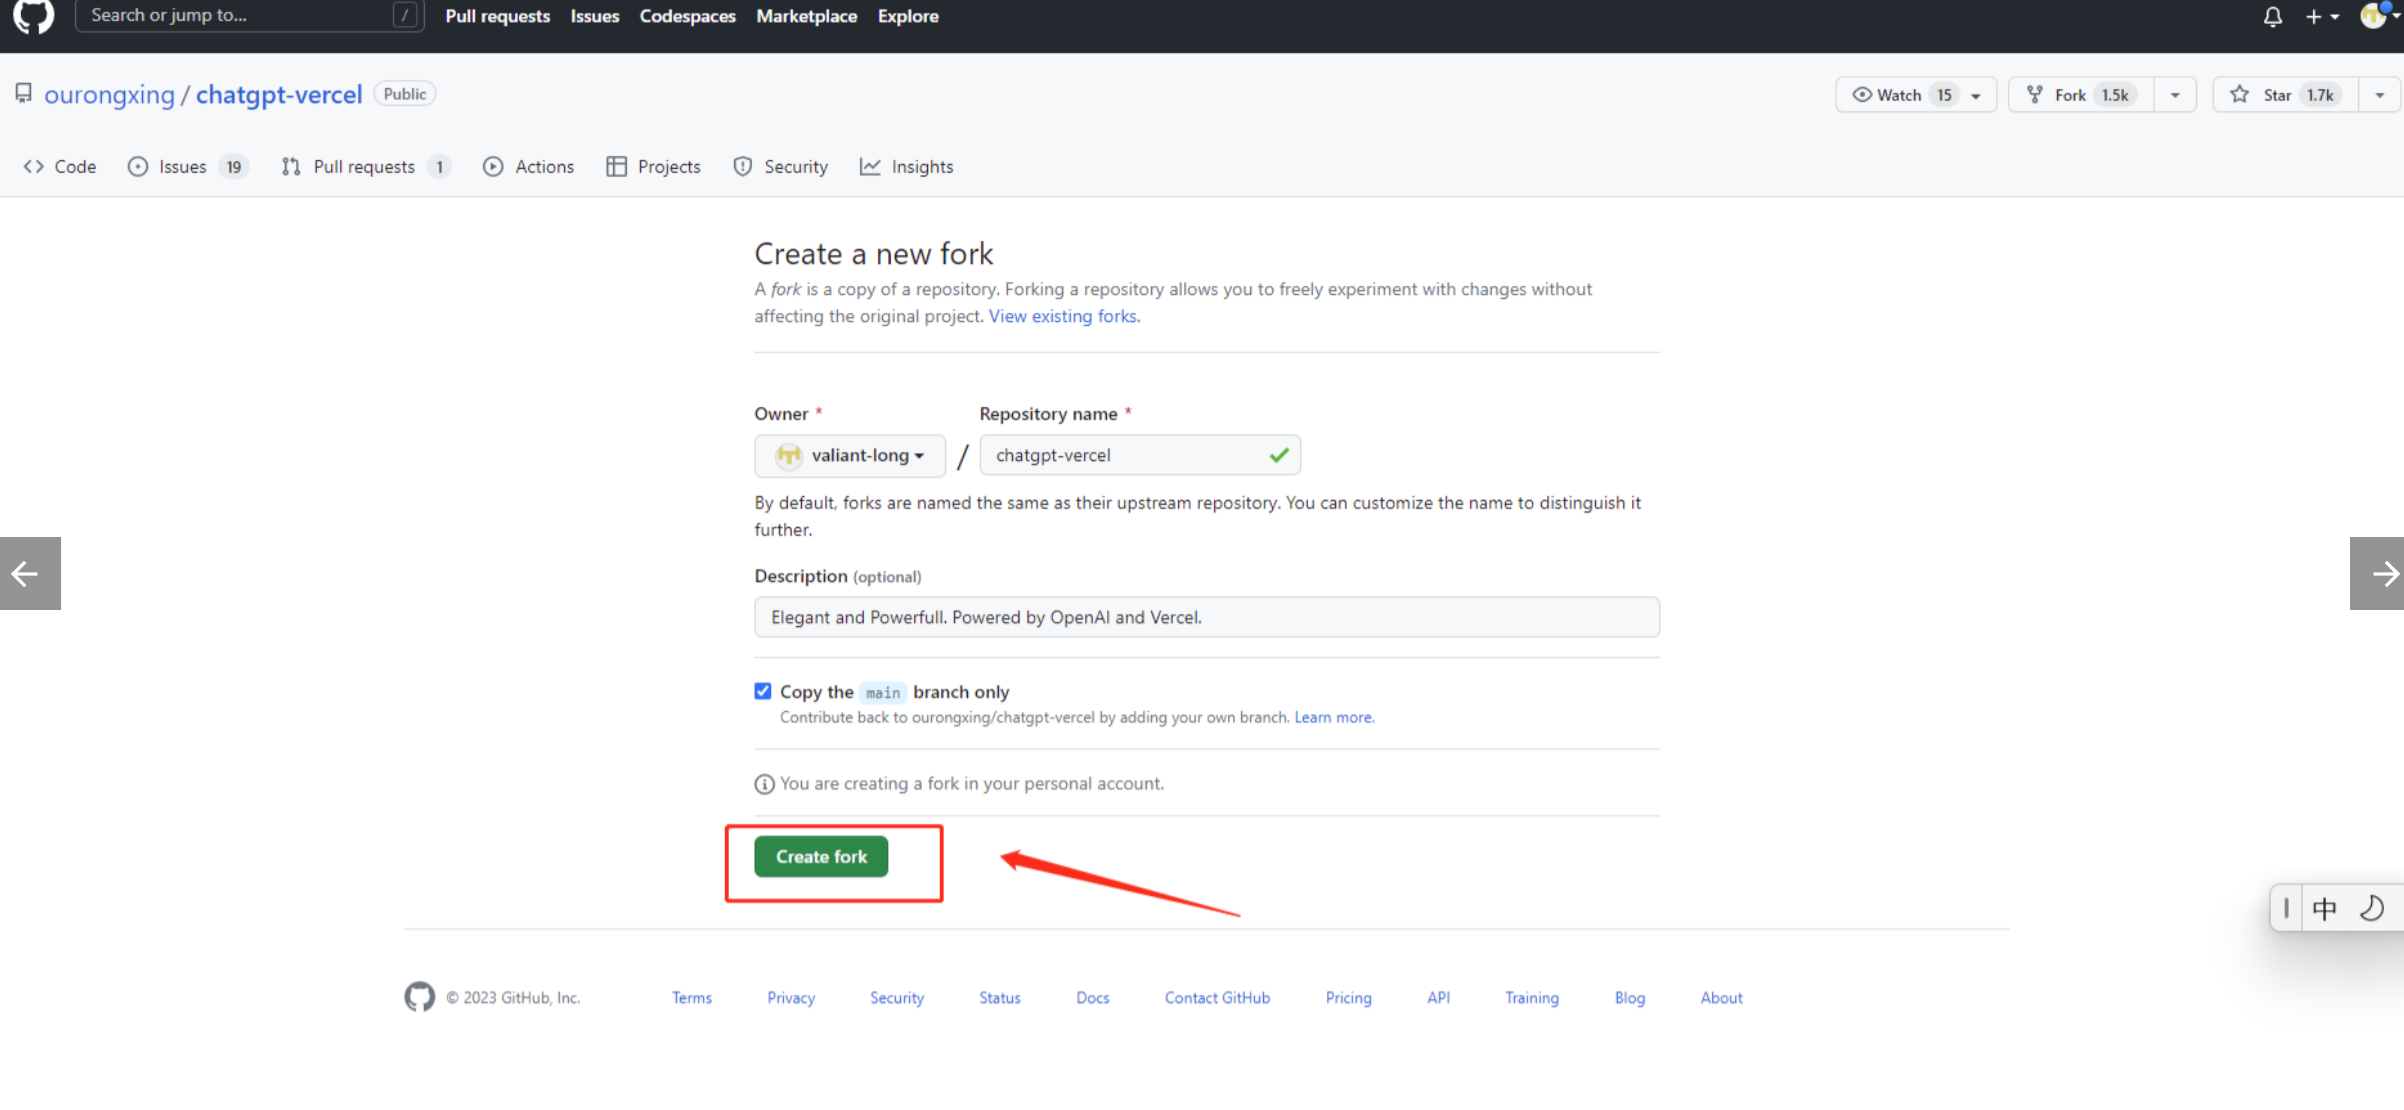The height and width of the screenshot is (1110, 2404).
Task: Open user avatar menu in header
Action: (2374, 16)
